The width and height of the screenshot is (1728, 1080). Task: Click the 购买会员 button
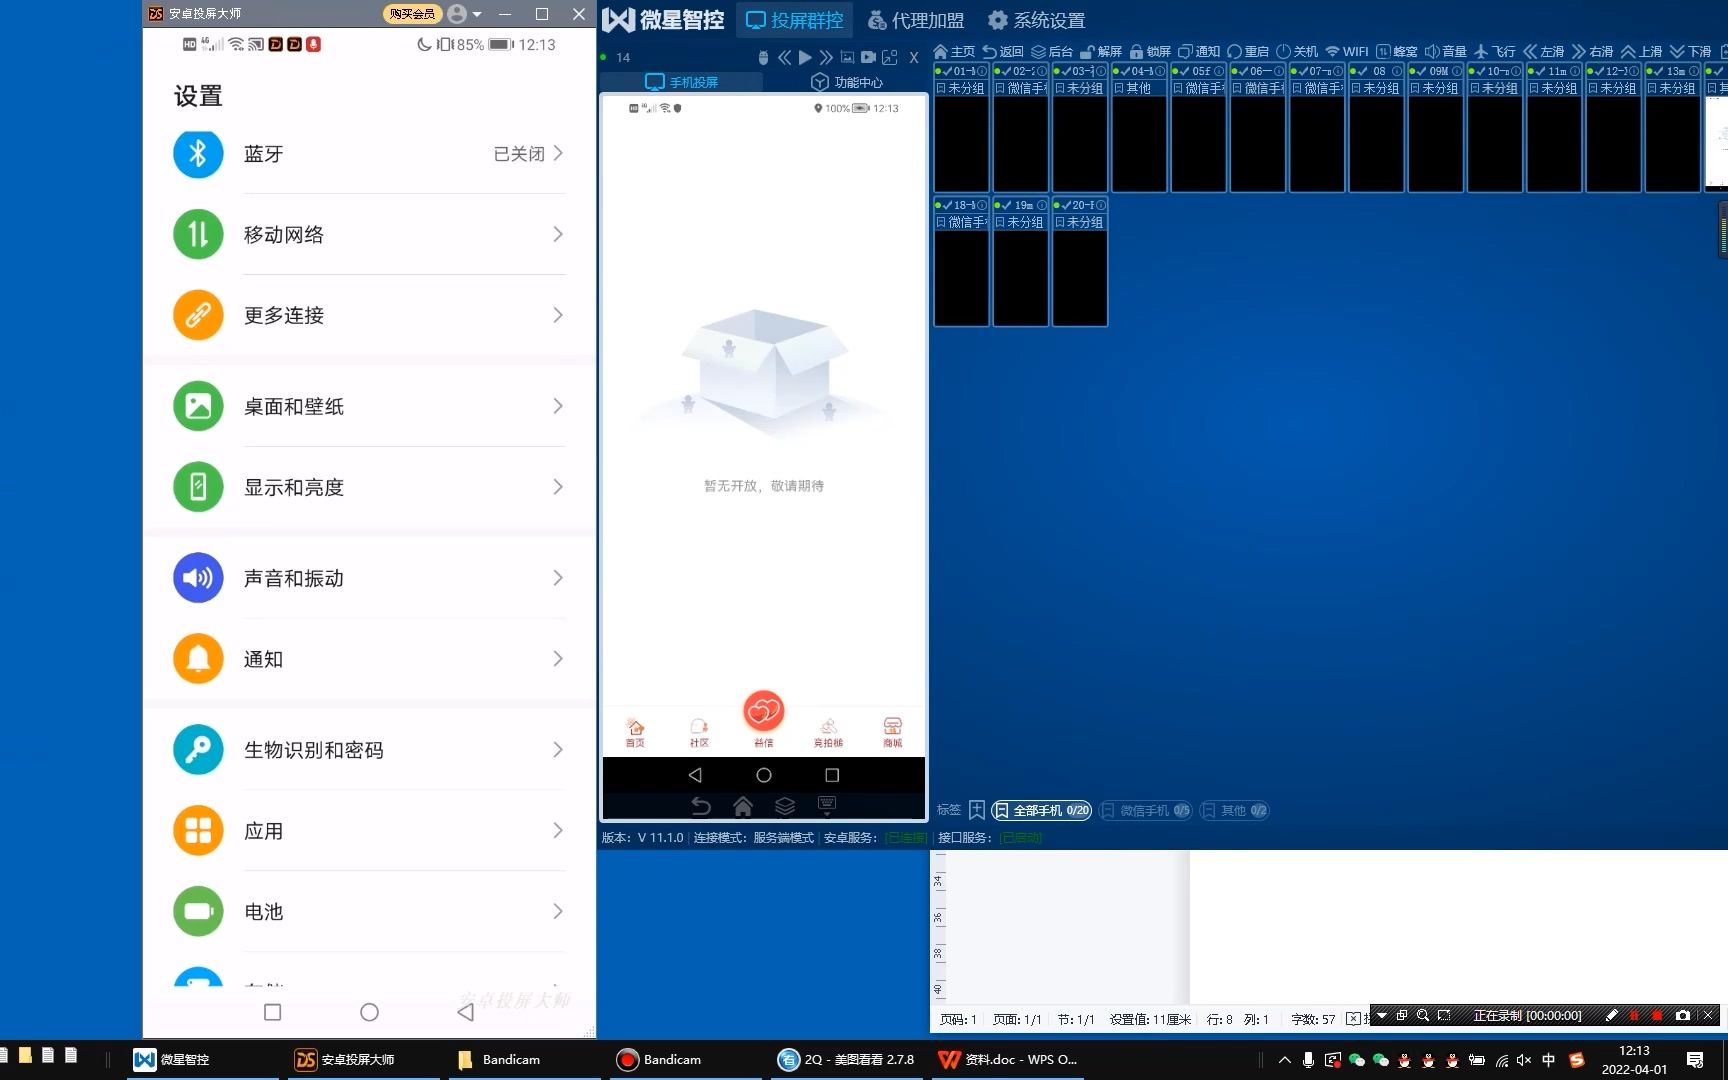coord(412,14)
